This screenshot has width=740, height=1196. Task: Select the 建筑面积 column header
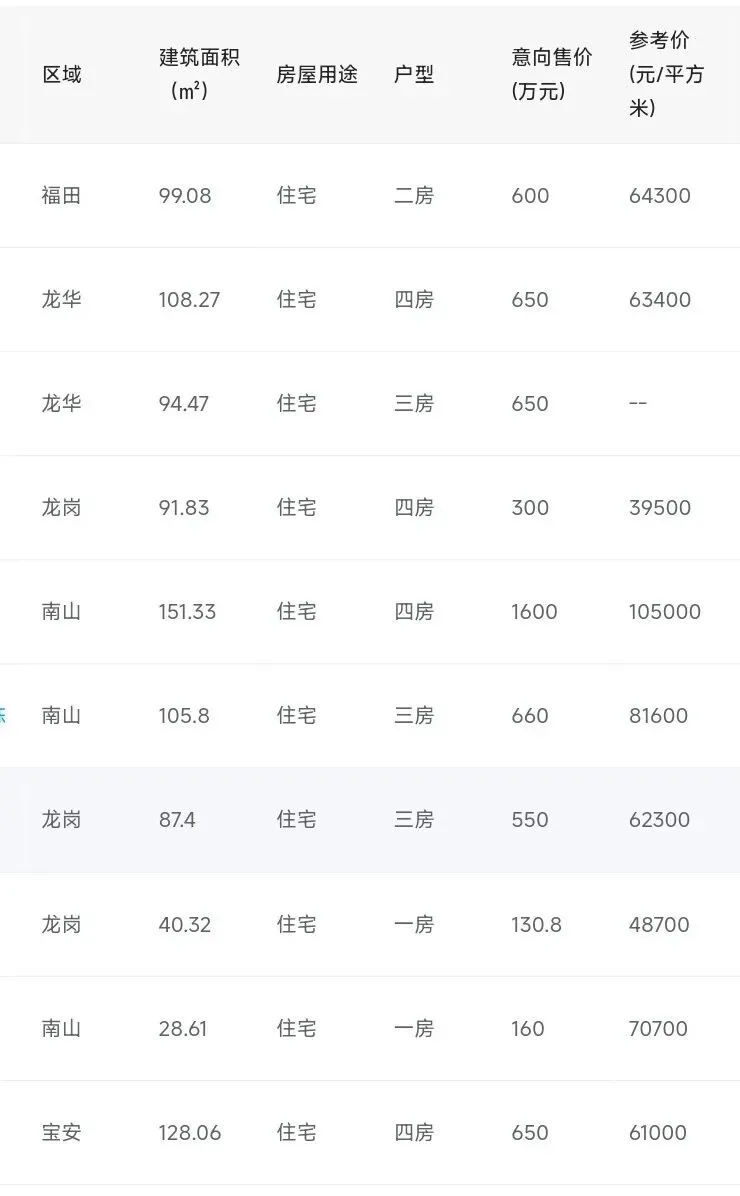click(198, 74)
